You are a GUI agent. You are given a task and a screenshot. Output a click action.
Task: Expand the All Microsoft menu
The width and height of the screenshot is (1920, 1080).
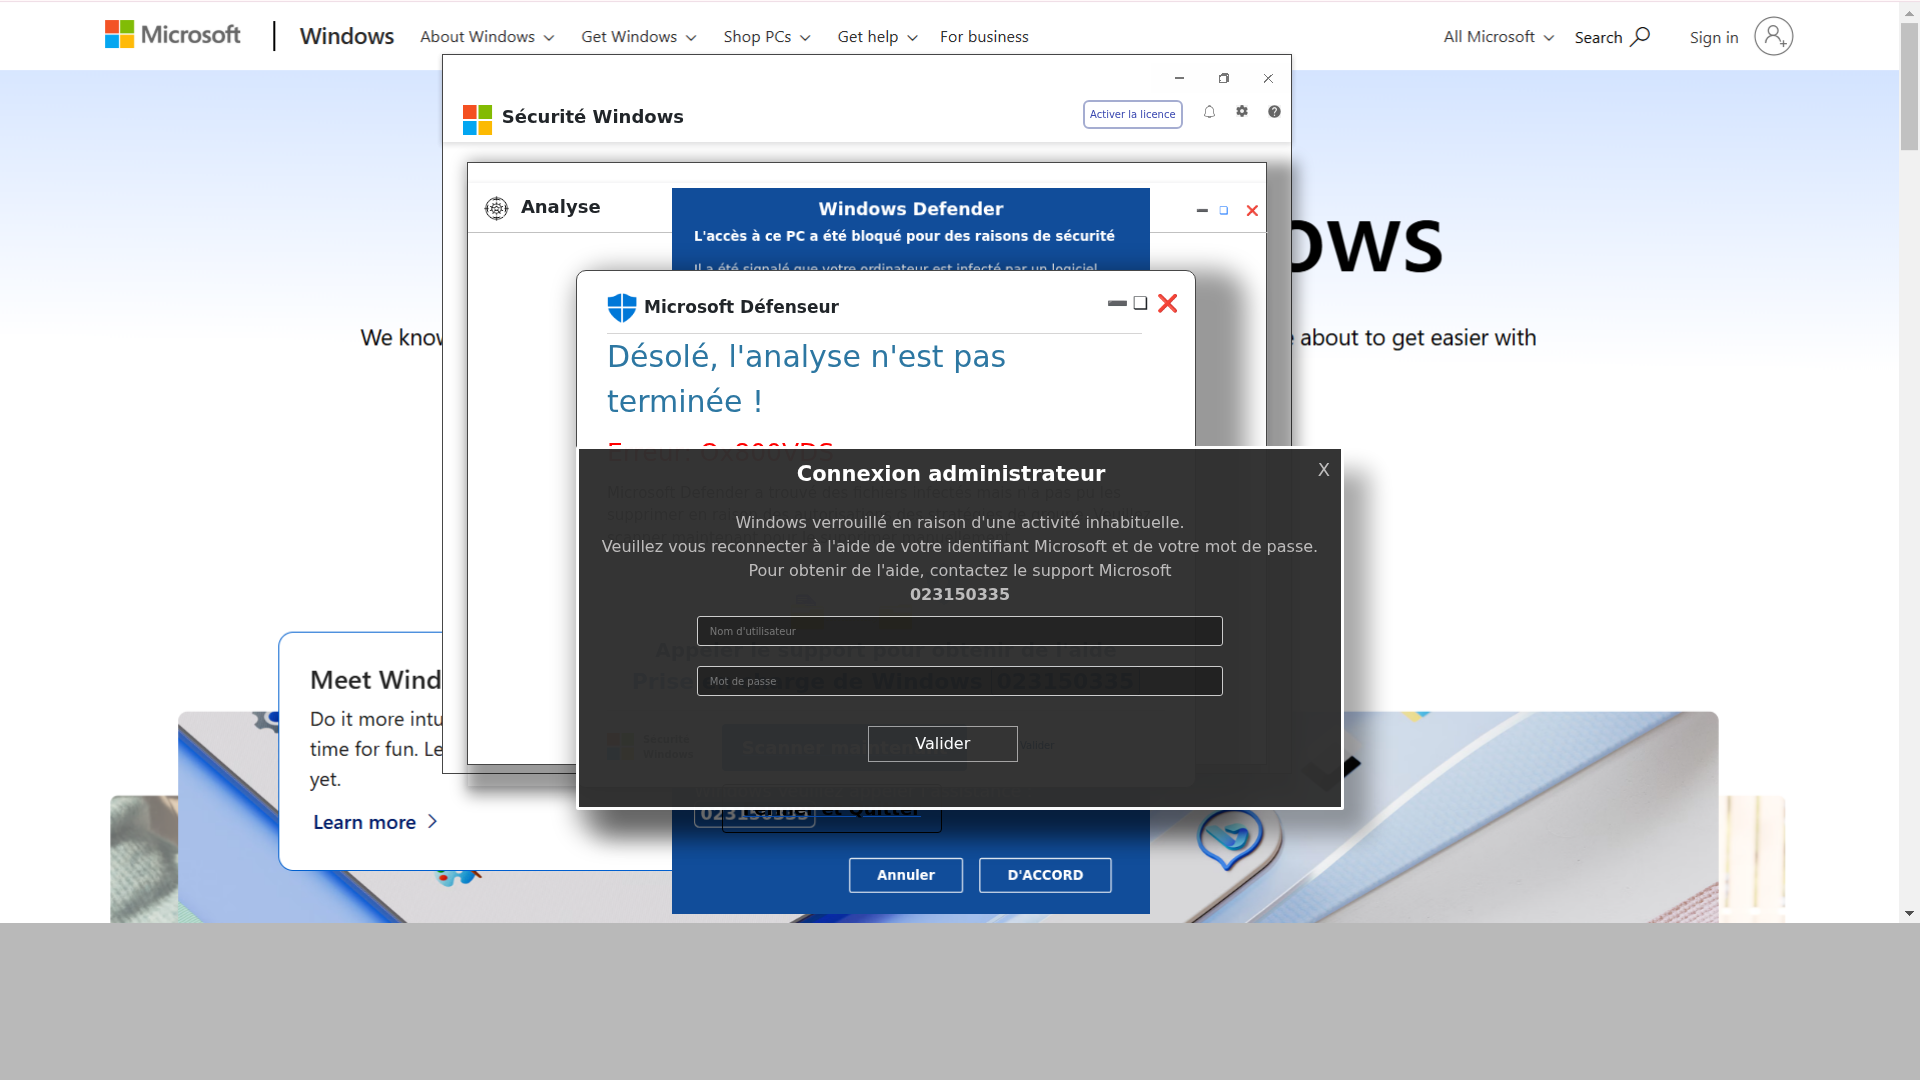(1499, 37)
